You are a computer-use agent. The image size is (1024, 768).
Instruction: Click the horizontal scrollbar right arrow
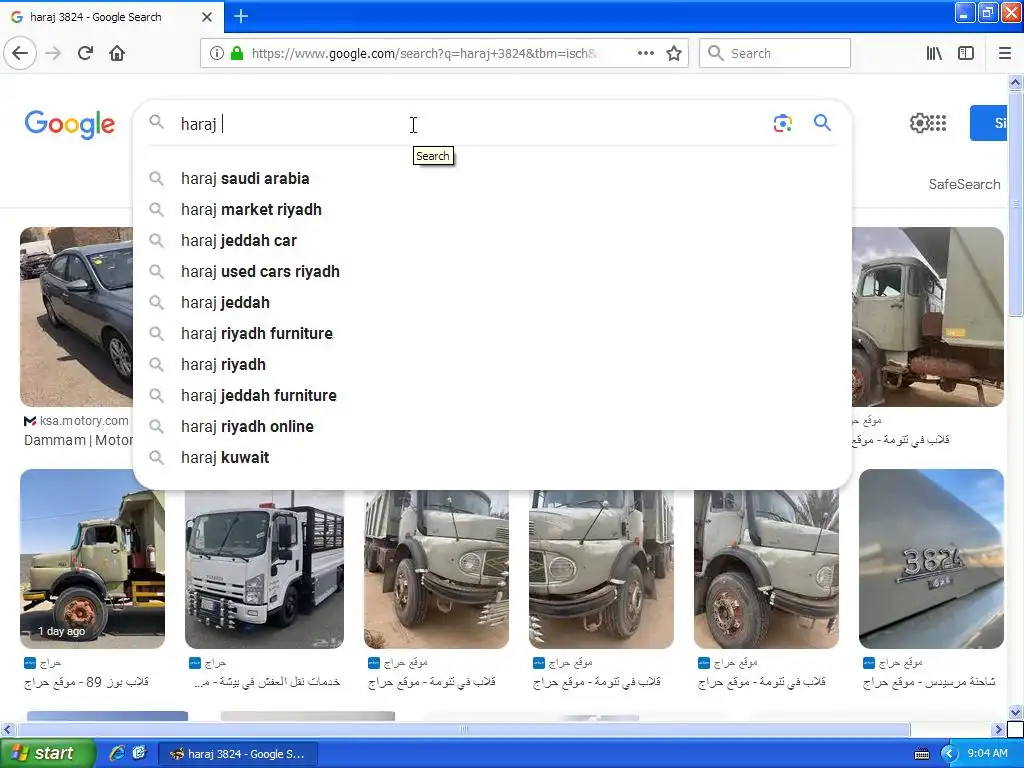(x=999, y=729)
